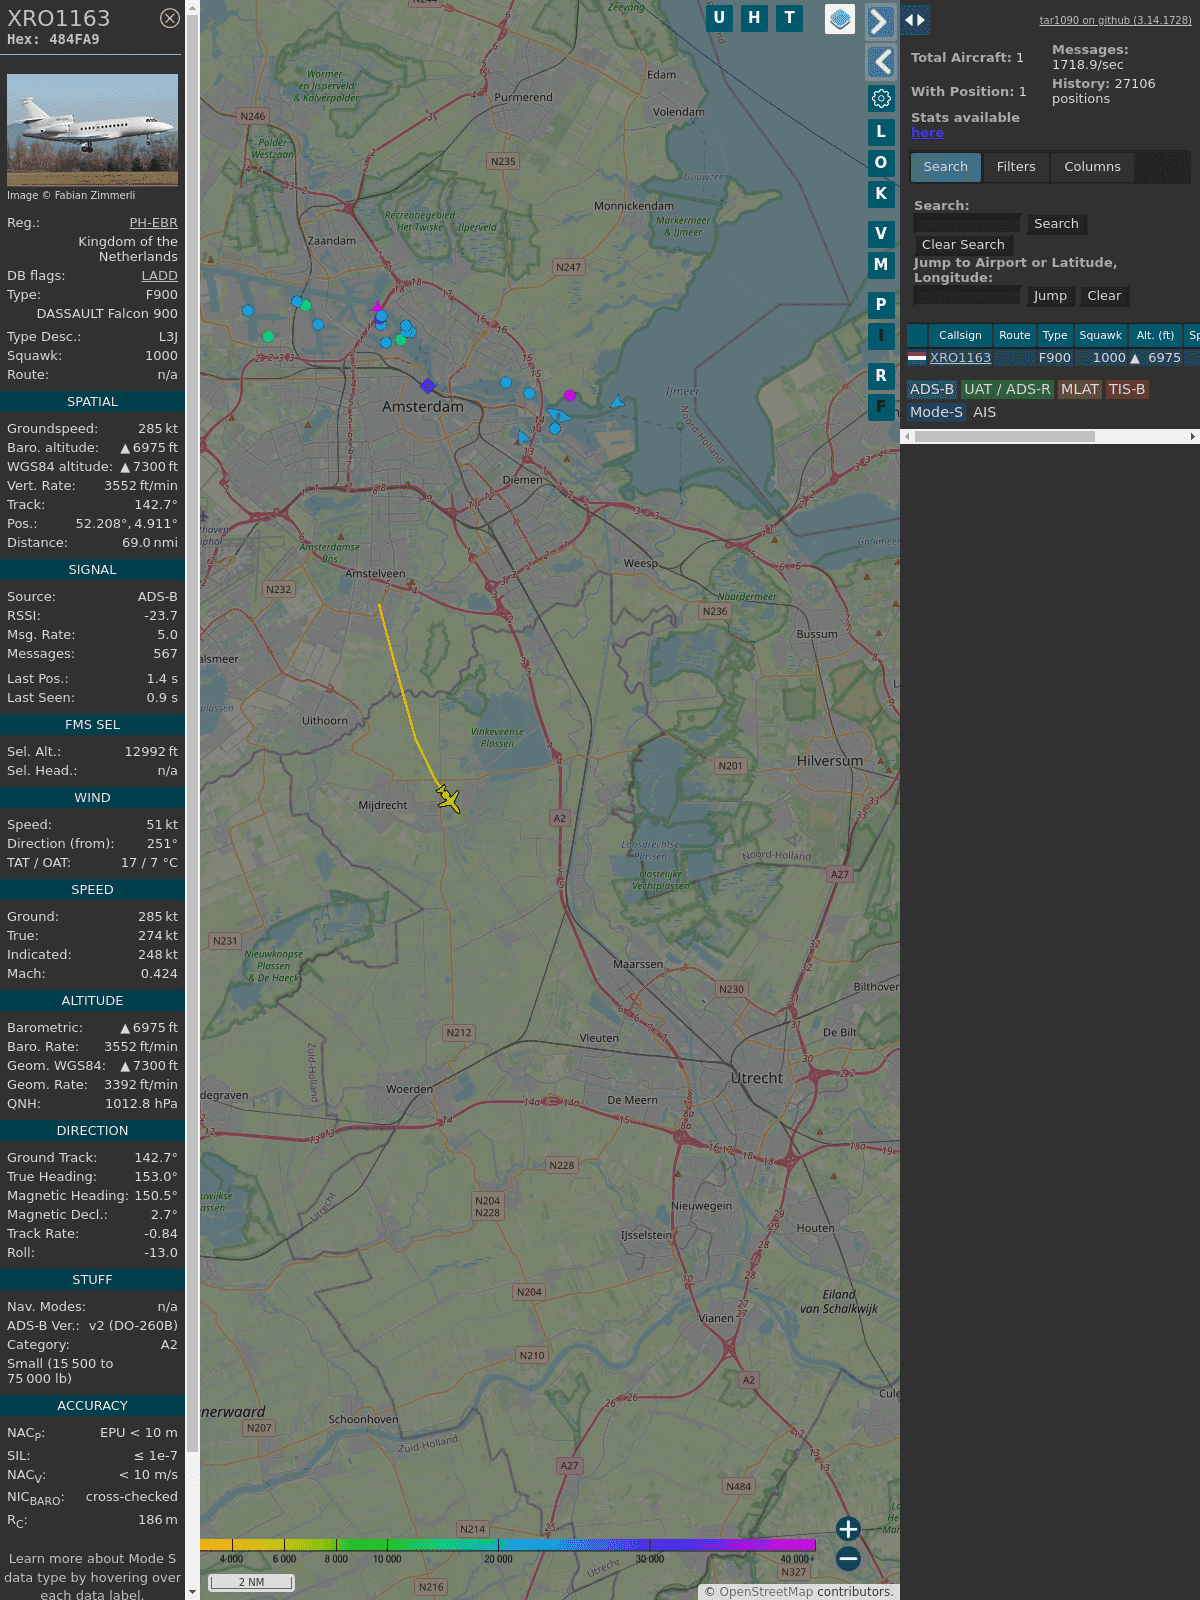The height and width of the screenshot is (1600, 1200).
Task: Click the magenta circle marker near IJmeer
Action: point(570,396)
